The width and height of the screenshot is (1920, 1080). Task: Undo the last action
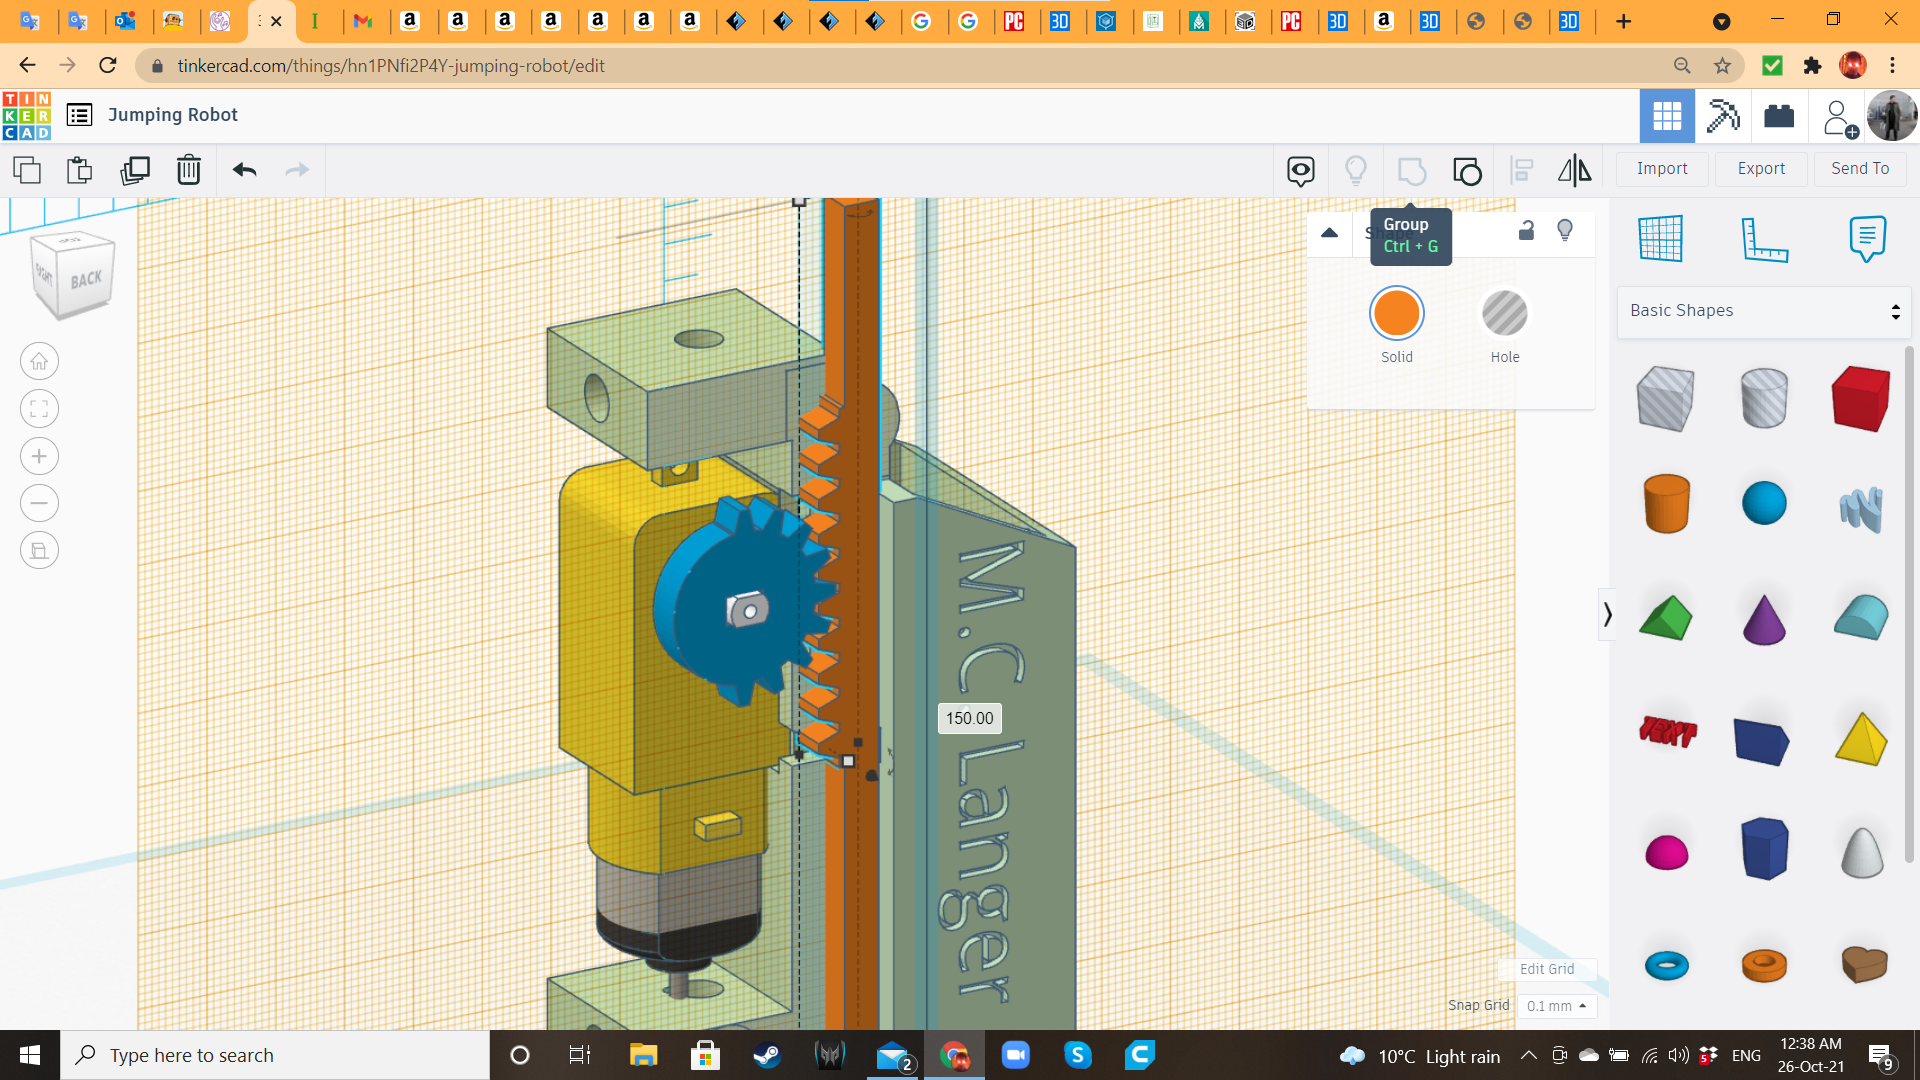(244, 170)
